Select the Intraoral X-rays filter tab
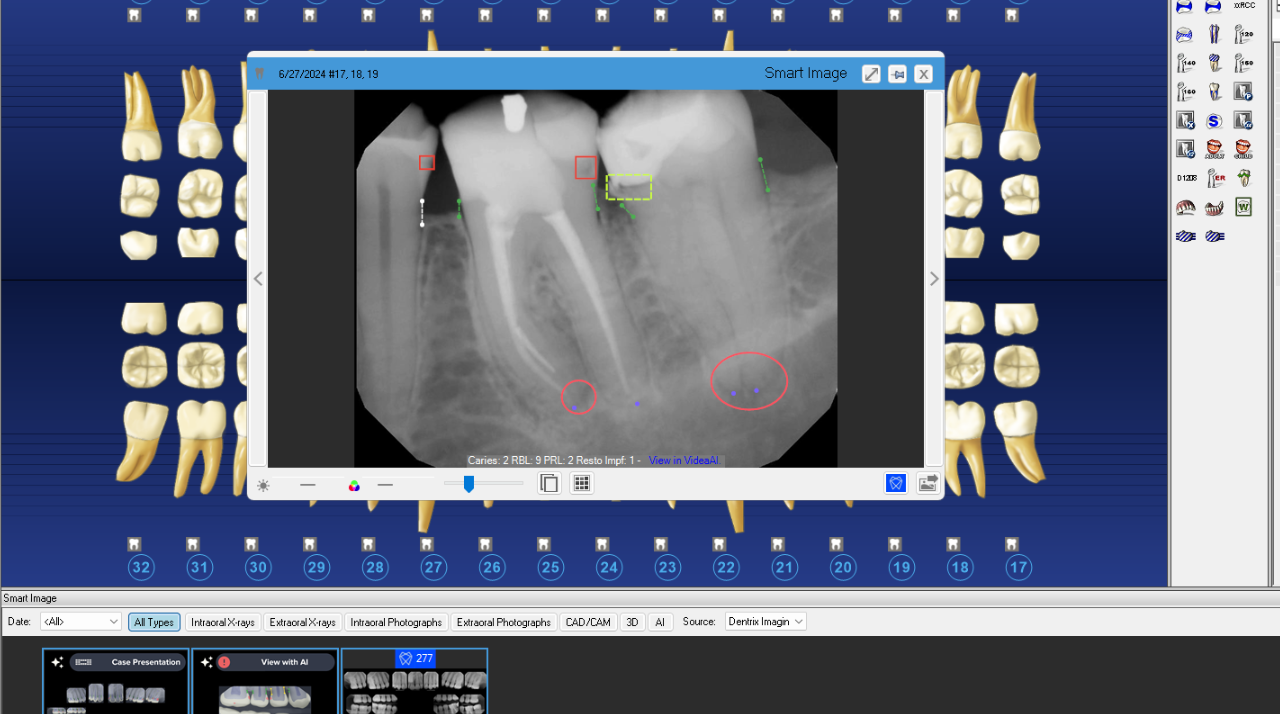This screenshot has height=714, width=1280. pyautogui.click(x=222, y=622)
